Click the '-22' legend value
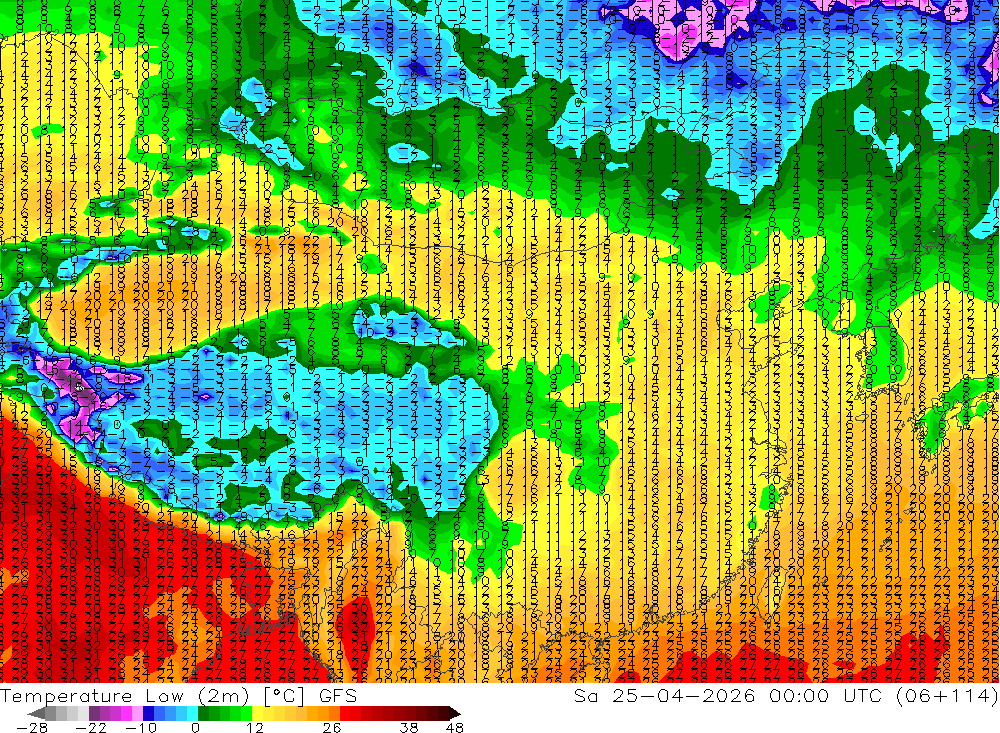Image resolution: width=1000 pixels, height=733 pixels. 91,728
